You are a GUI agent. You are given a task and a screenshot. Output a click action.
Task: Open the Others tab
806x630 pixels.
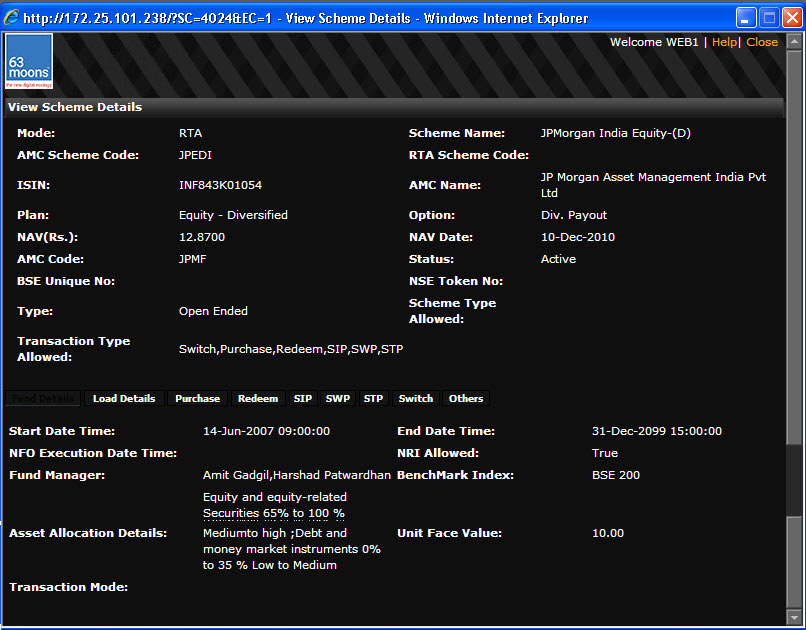point(466,398)
